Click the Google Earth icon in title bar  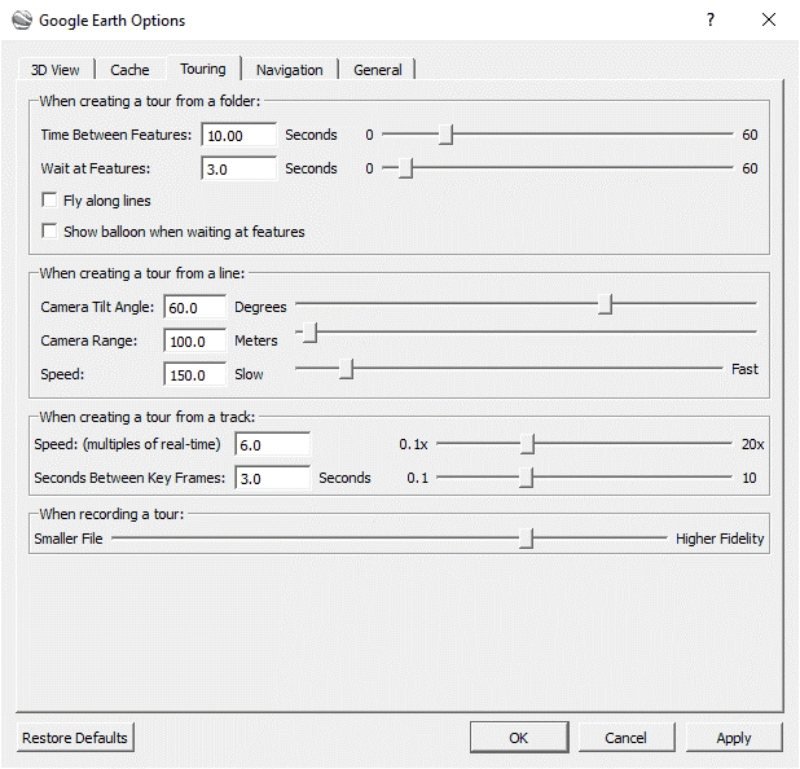(x=22, y=20)
